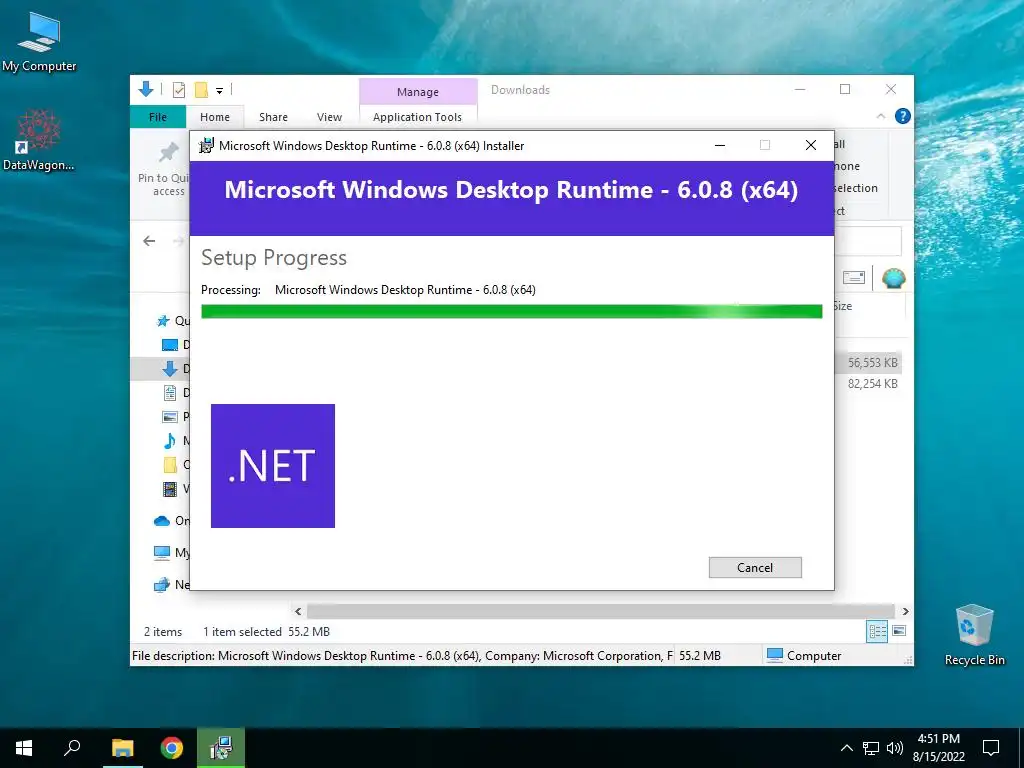Click the 56,553 KB file size cell
This screenshot has width=1024, height=768.
point(872,362)
